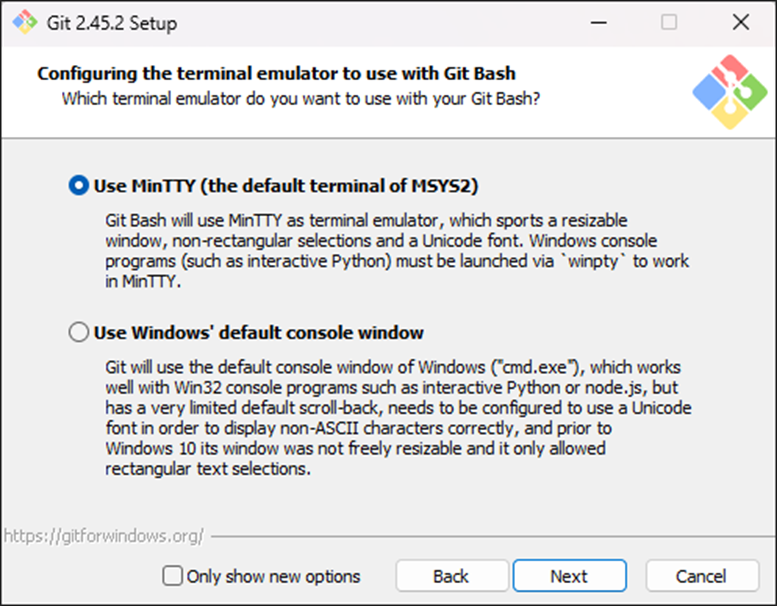Minimize the Git Setup window
777x606 pixels.
[x=599, y=22]
